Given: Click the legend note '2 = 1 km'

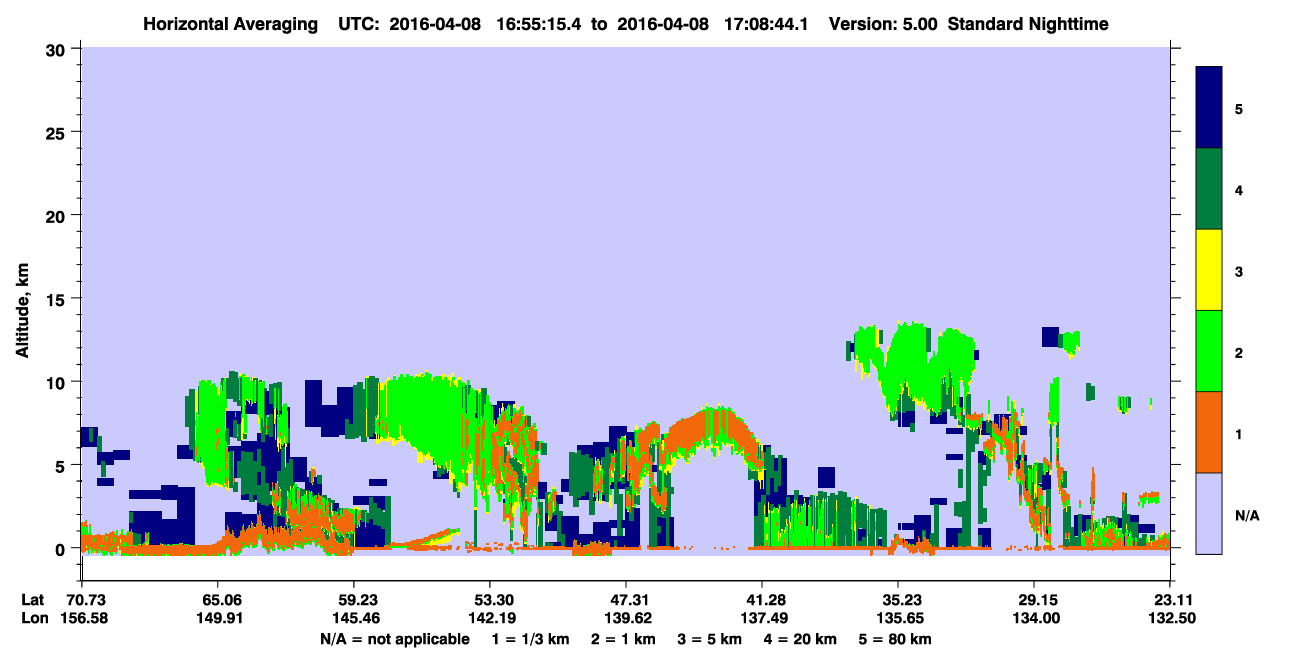Looking at the screenshot, I should pos(625,639).
